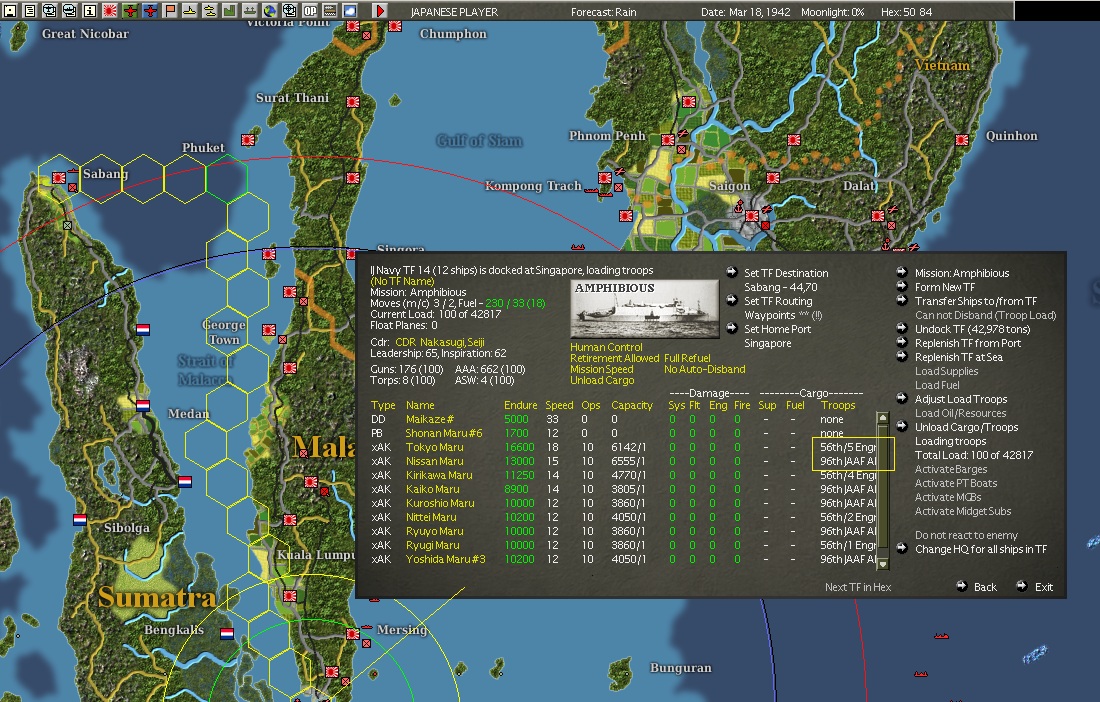
Task: Click the double yellow ships toolbar icon
Action: pos(210,11)
